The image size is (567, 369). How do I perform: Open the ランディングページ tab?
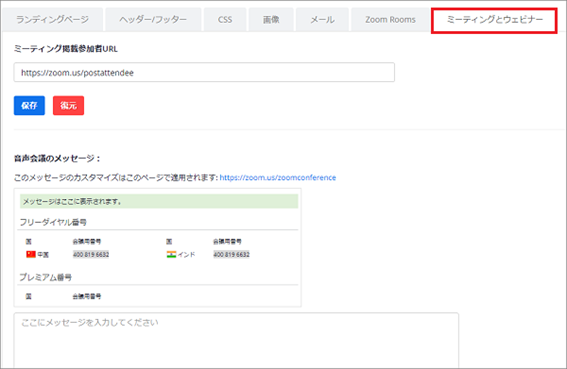click(x=52, y=20)
